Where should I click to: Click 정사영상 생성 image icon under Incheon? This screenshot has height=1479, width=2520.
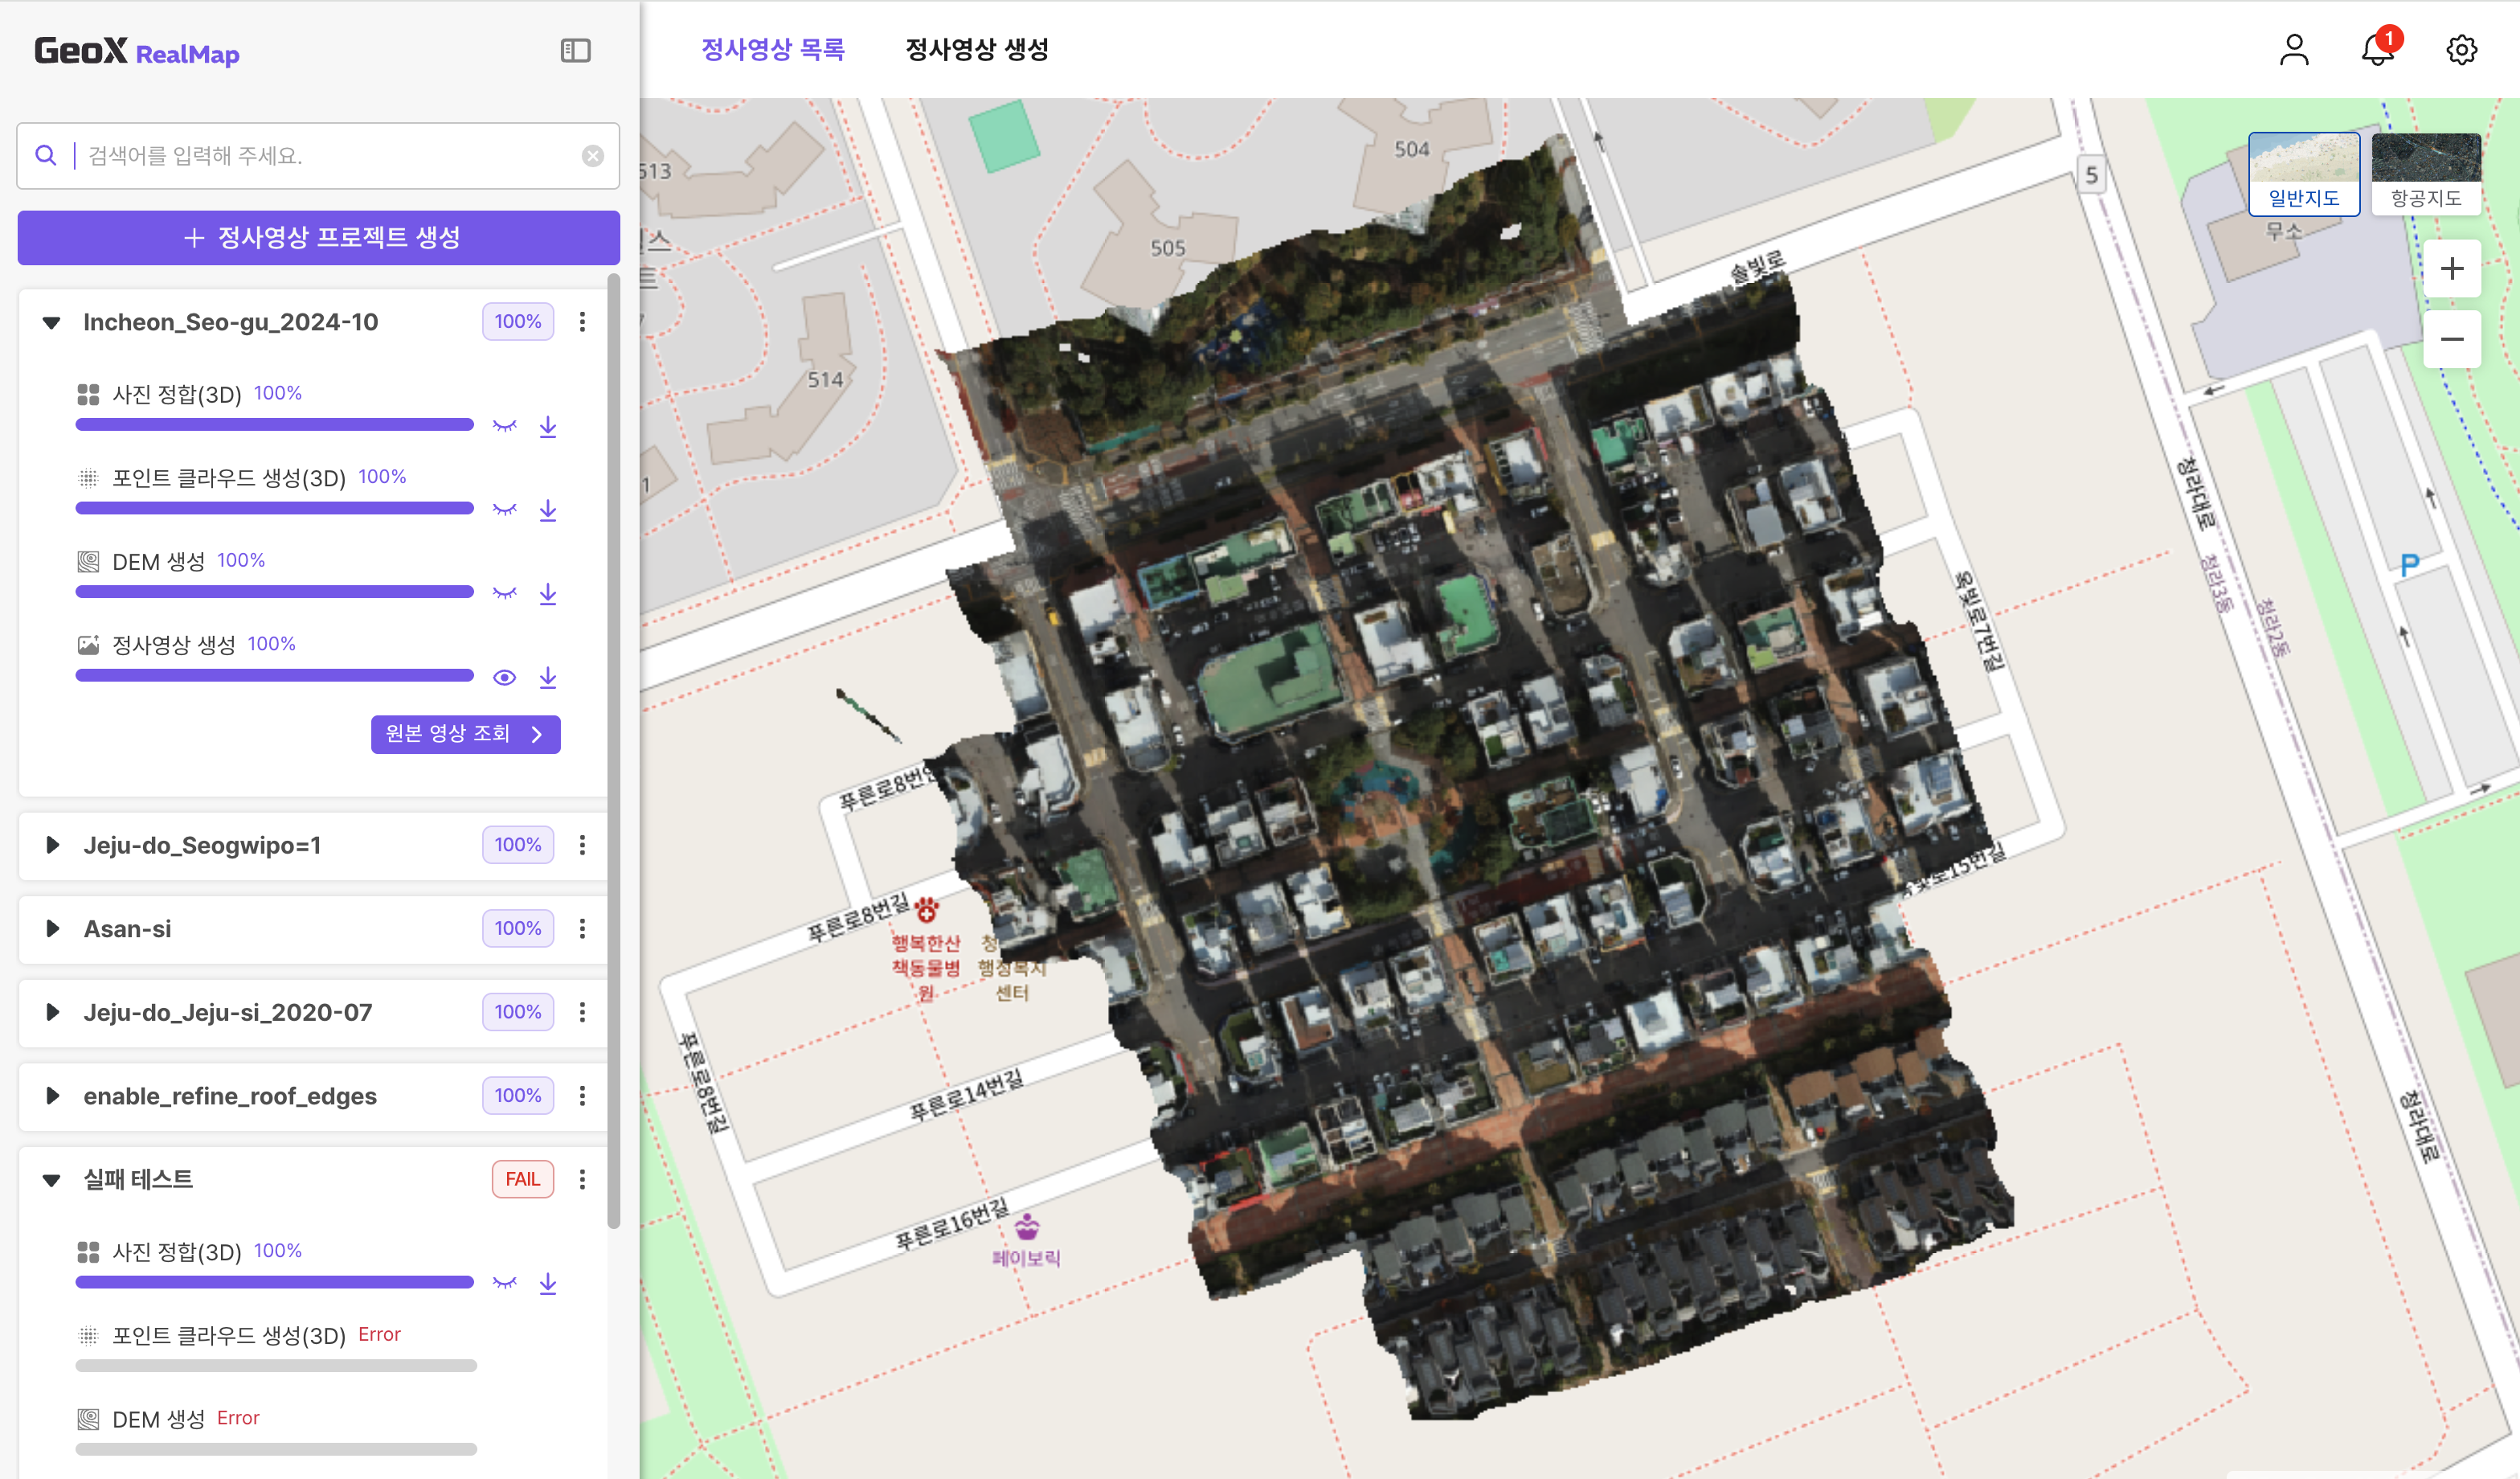[88, 645]
